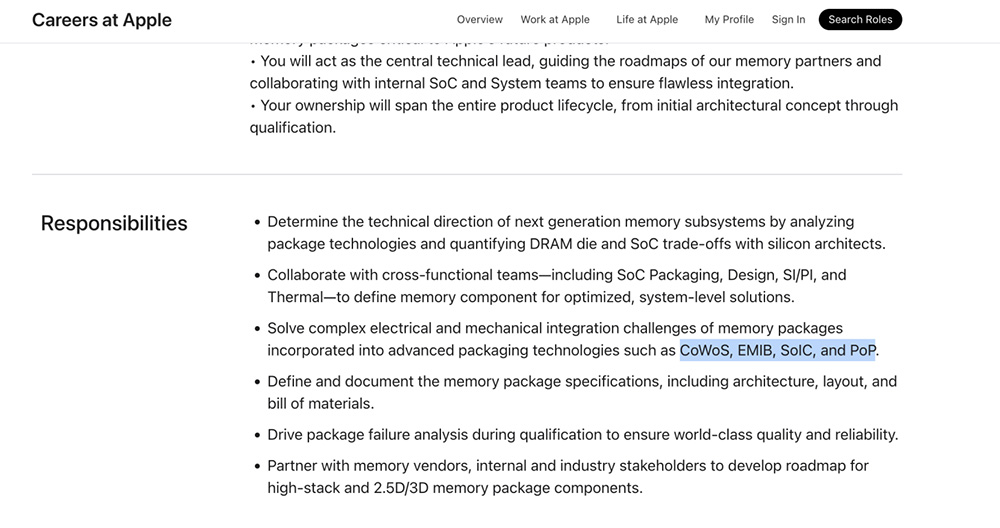Open the Careers at Apple home link

[102, 20]
